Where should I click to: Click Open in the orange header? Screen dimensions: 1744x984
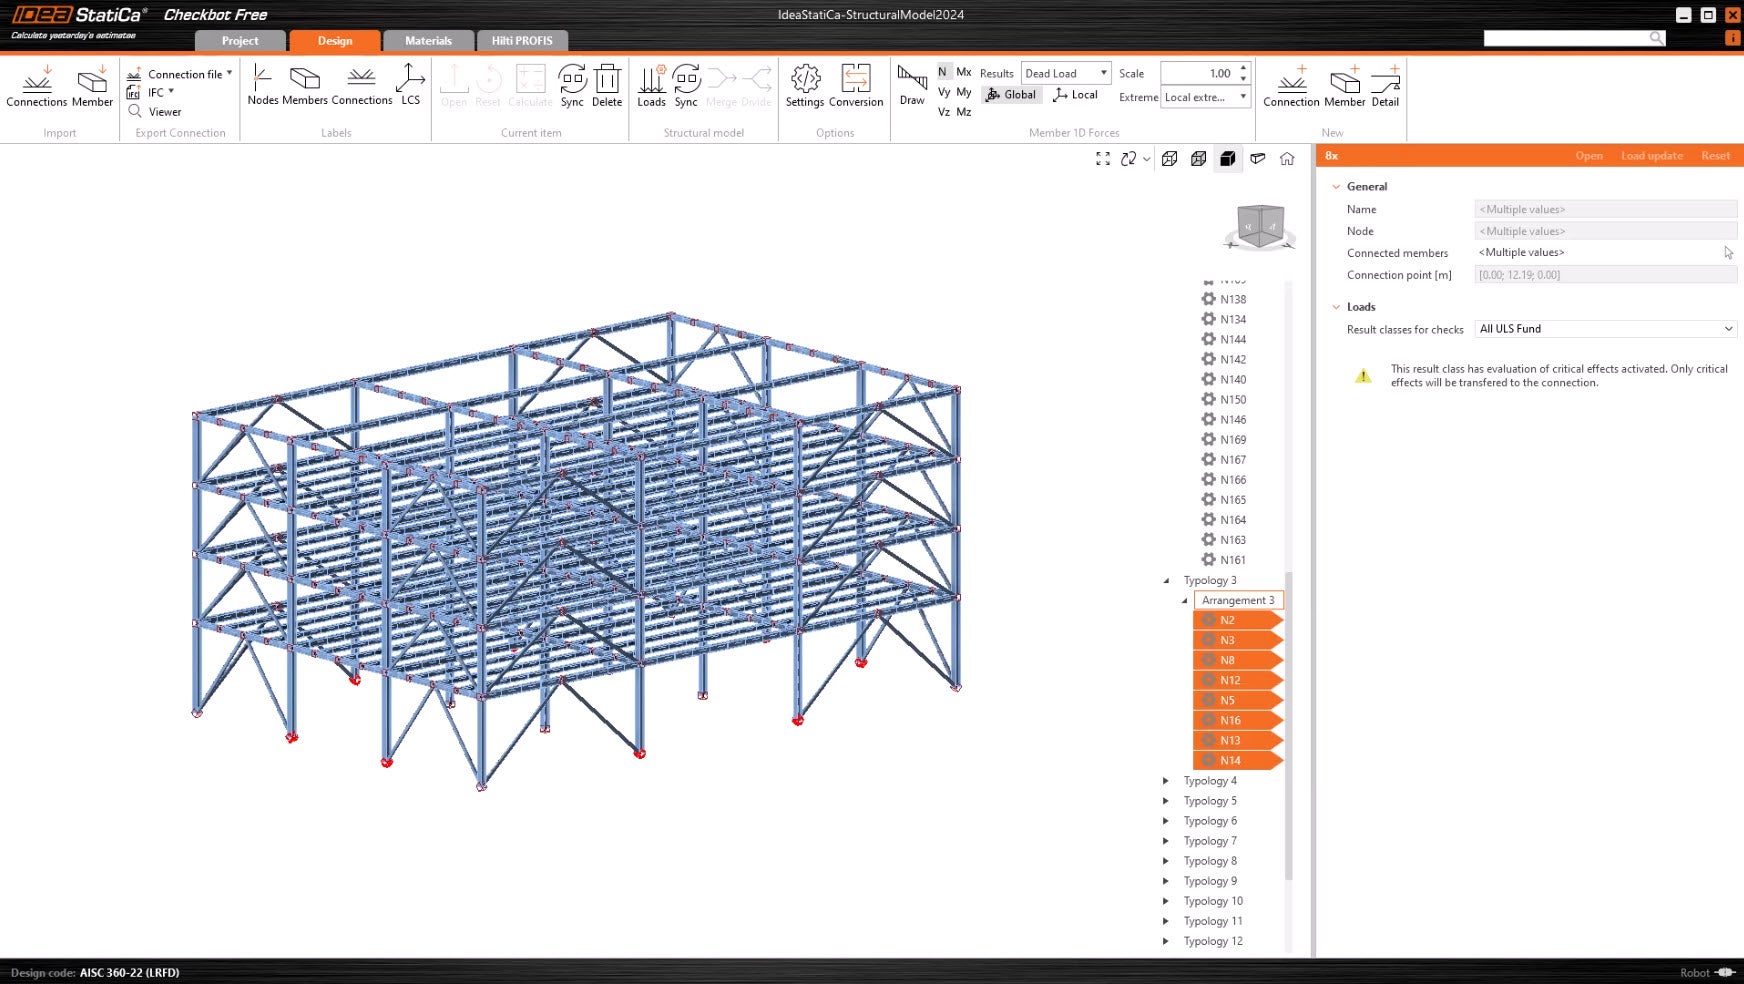pos(1588,156)
